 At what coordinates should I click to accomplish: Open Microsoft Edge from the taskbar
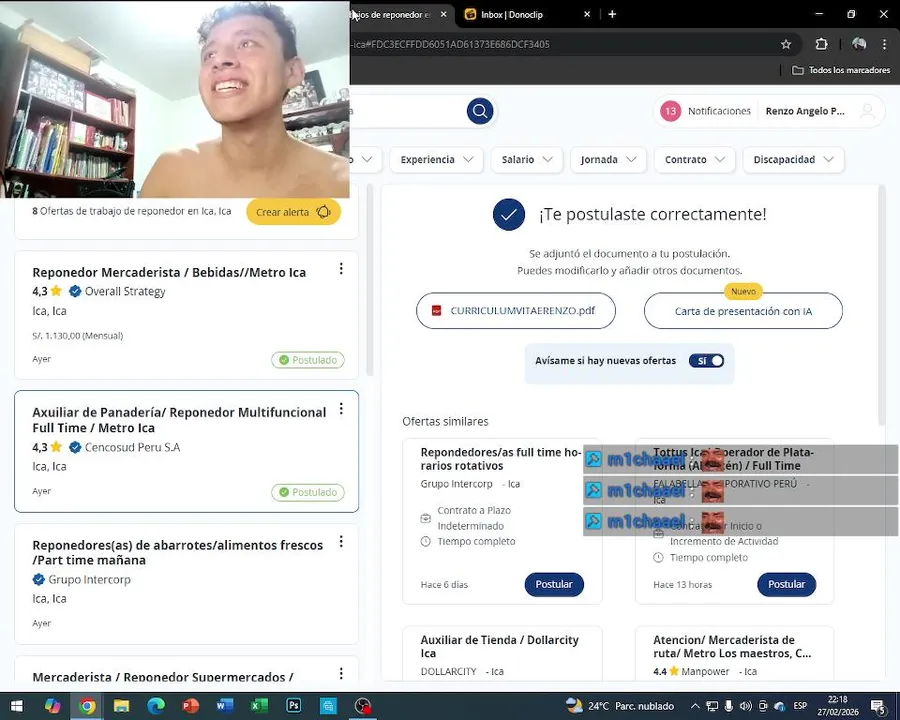click(x=156, y=706)
